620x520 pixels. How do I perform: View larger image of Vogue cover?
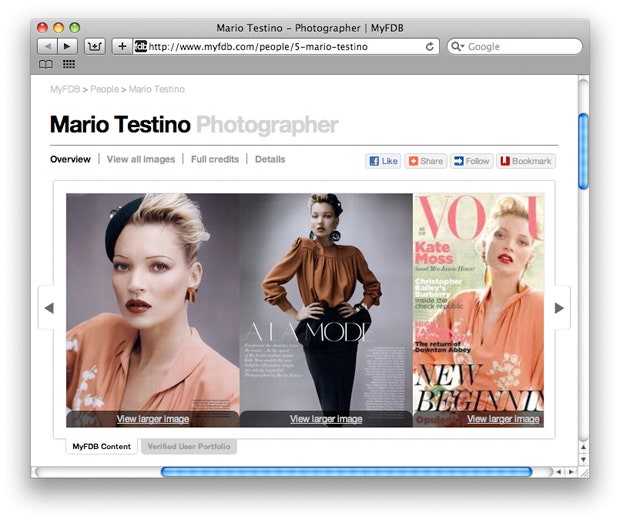[x=503, y=419]
